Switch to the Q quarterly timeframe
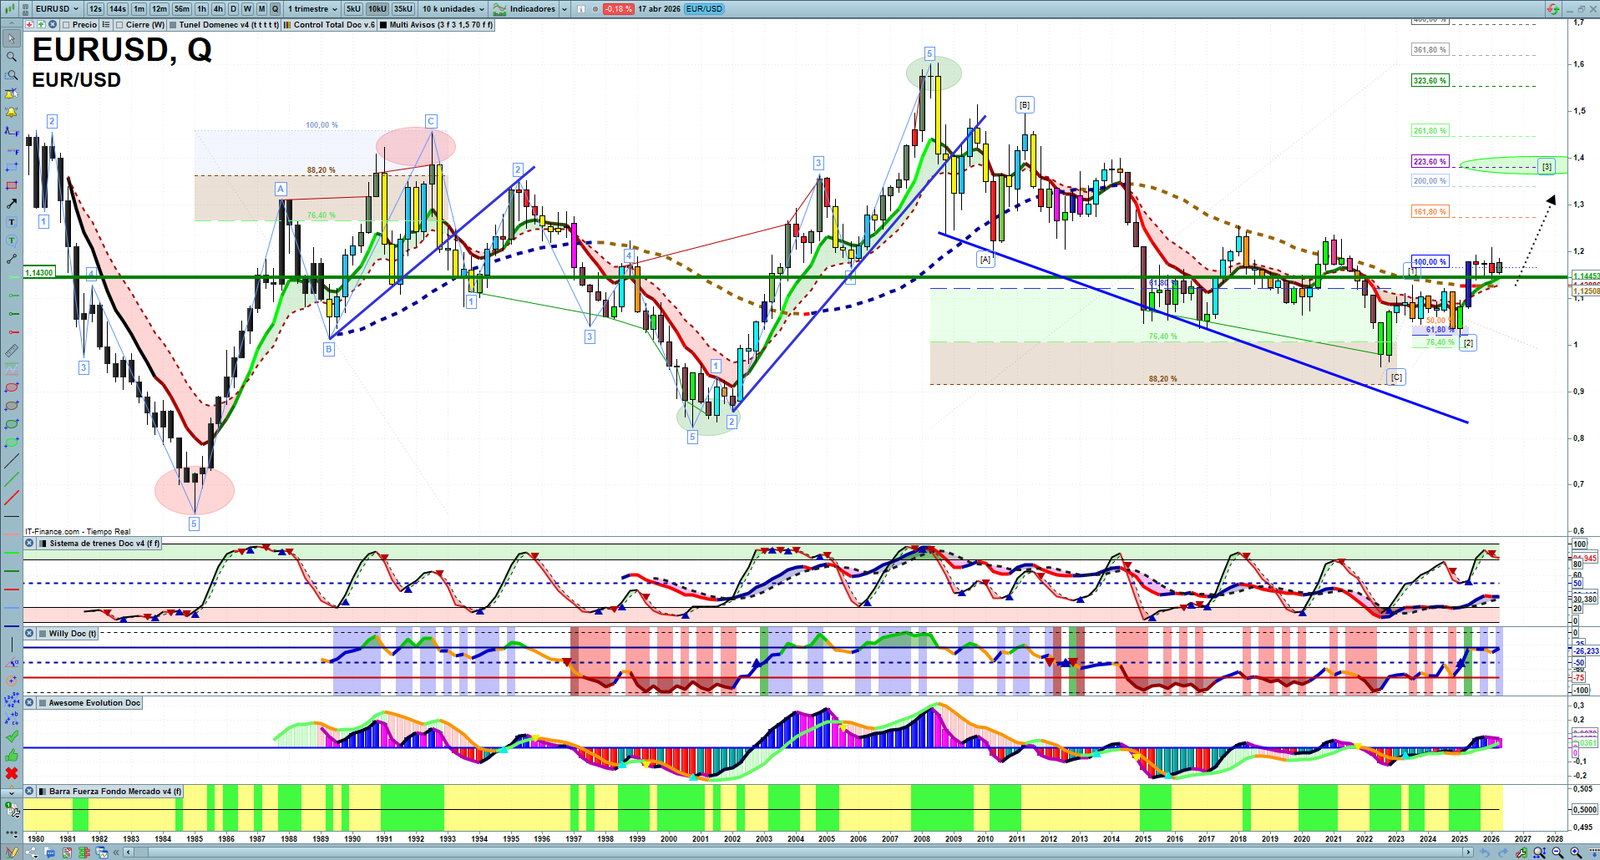This screenshot has width=1600, height=860. coord(275,9)
